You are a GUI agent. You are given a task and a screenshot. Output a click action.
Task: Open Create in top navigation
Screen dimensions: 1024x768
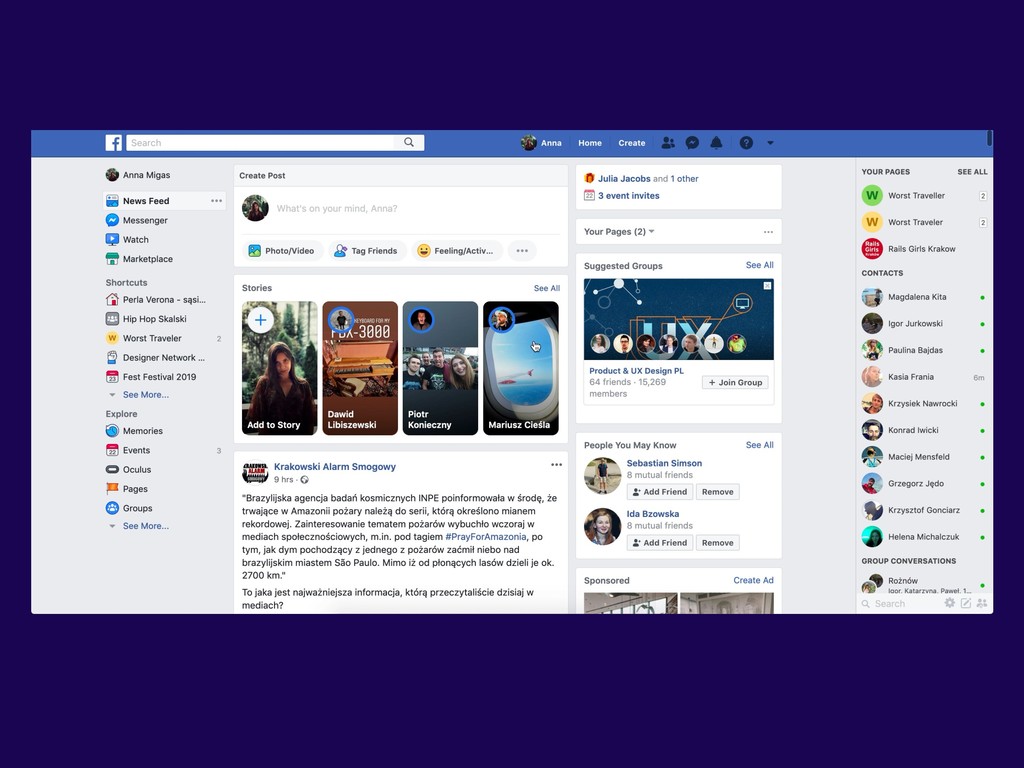click(632, 143)
